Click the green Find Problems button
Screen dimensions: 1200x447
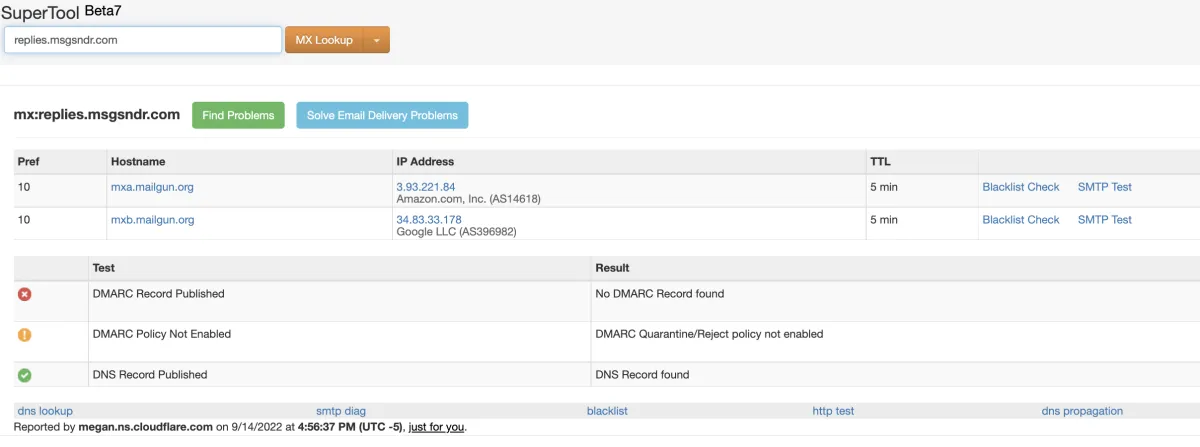(238, 115)
